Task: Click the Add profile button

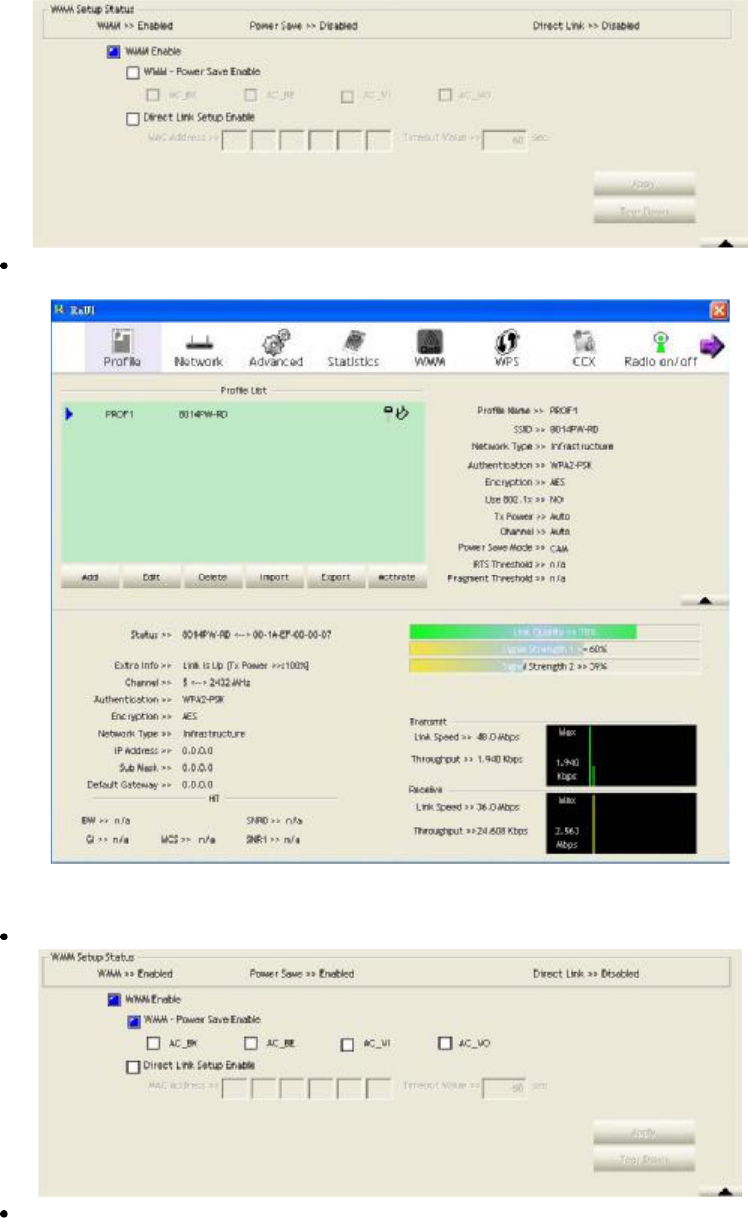Action: point(91,577)
